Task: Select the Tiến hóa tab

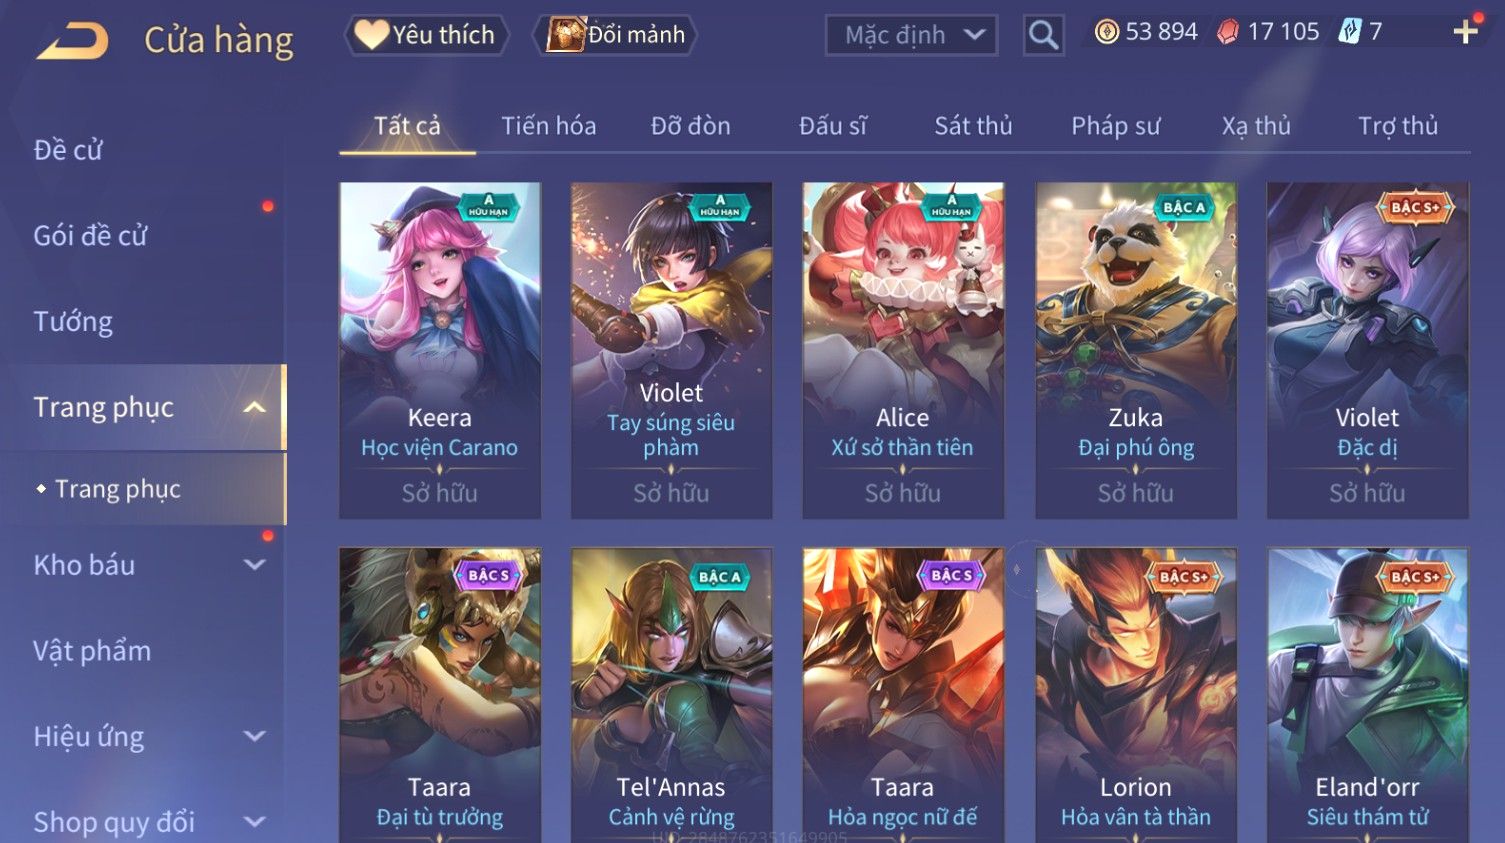Action: pyautogui.click(x=548, y=126)
